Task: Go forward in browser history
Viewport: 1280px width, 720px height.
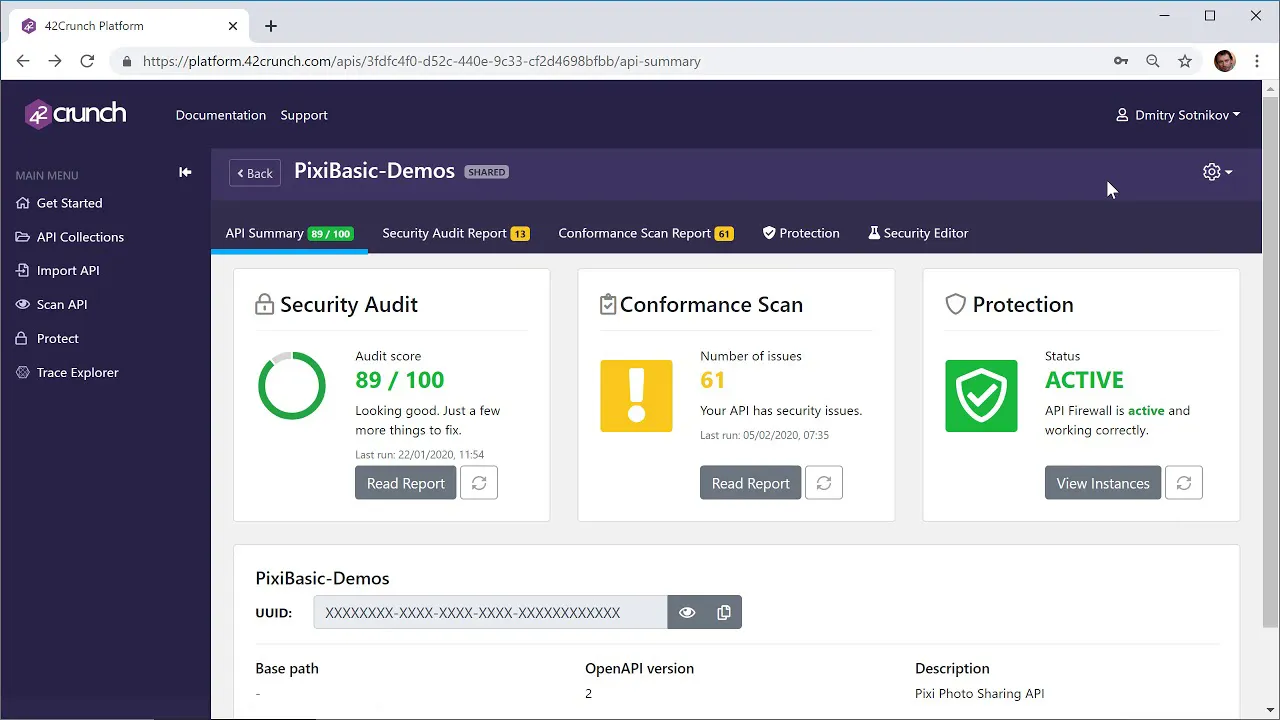Action: 55,61
